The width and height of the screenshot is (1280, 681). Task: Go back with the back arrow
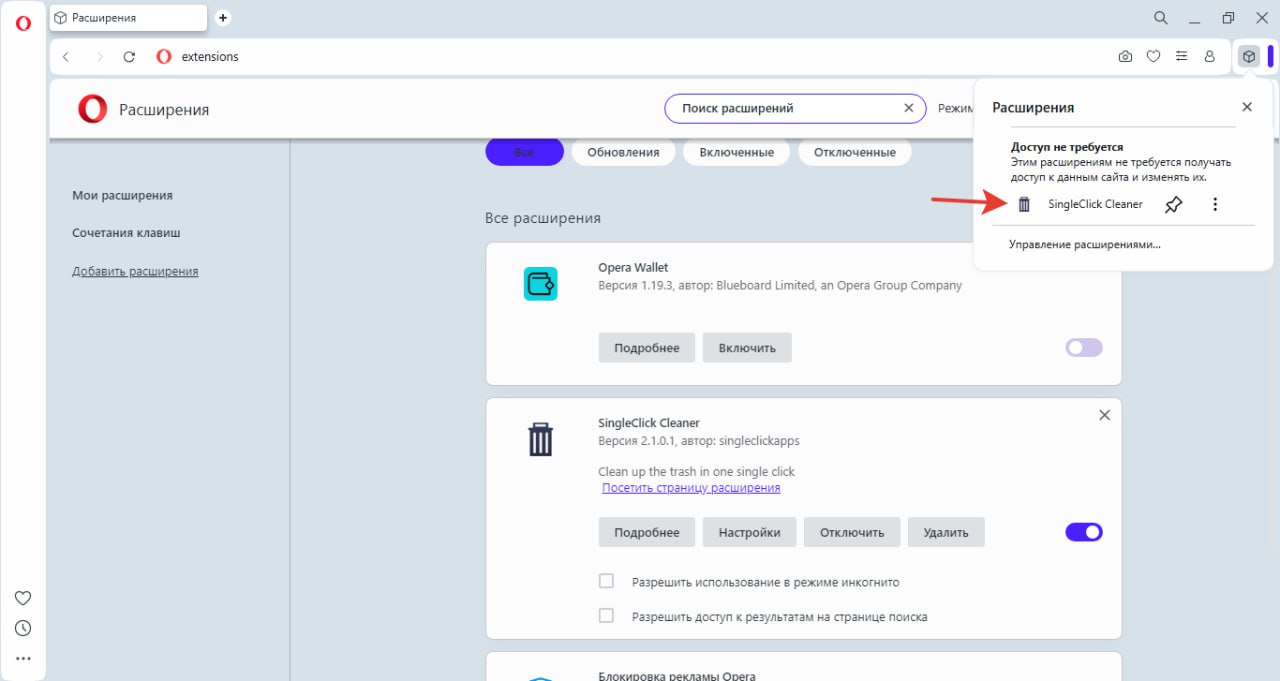tap(66, 57)
